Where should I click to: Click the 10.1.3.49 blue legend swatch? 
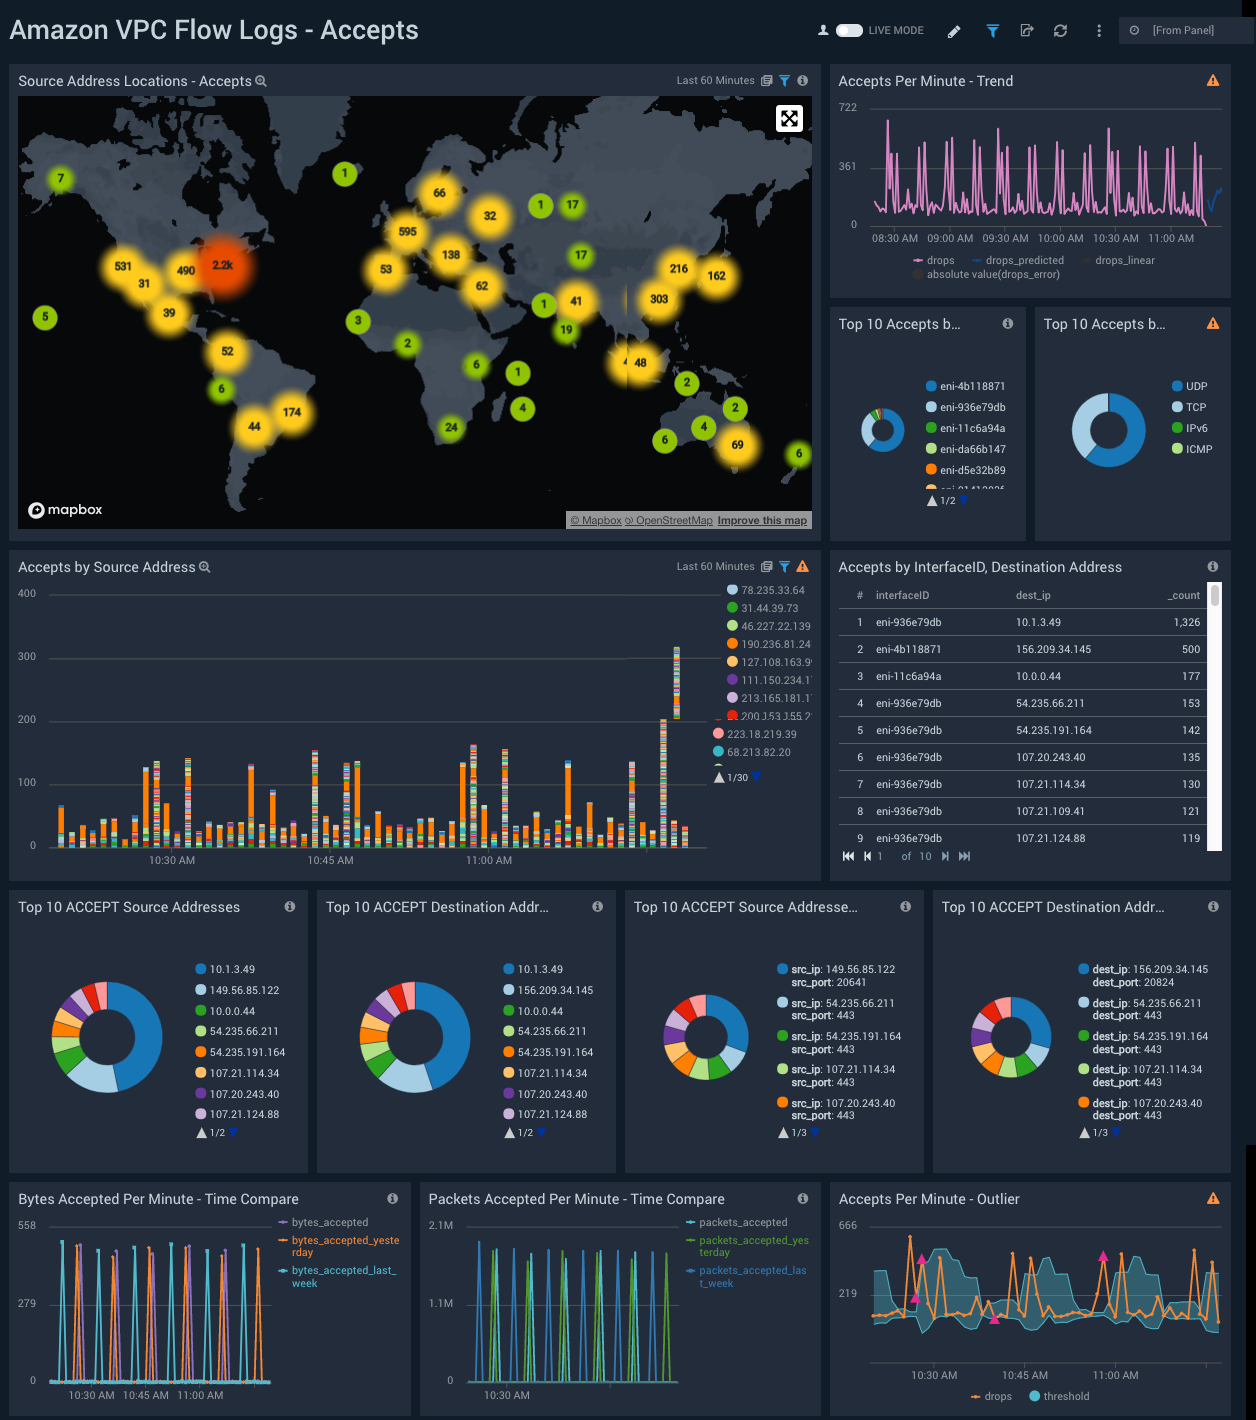click(201, 969)
